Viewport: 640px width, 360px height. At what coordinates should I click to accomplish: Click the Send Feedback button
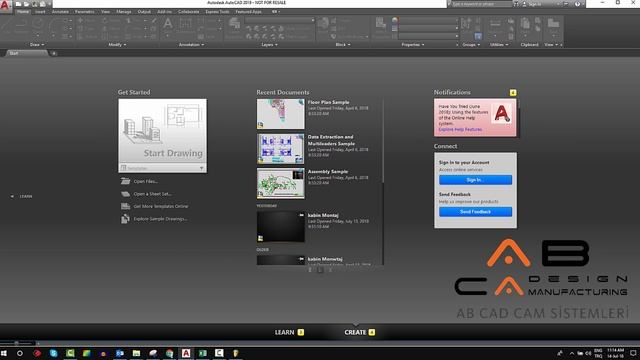475,211
